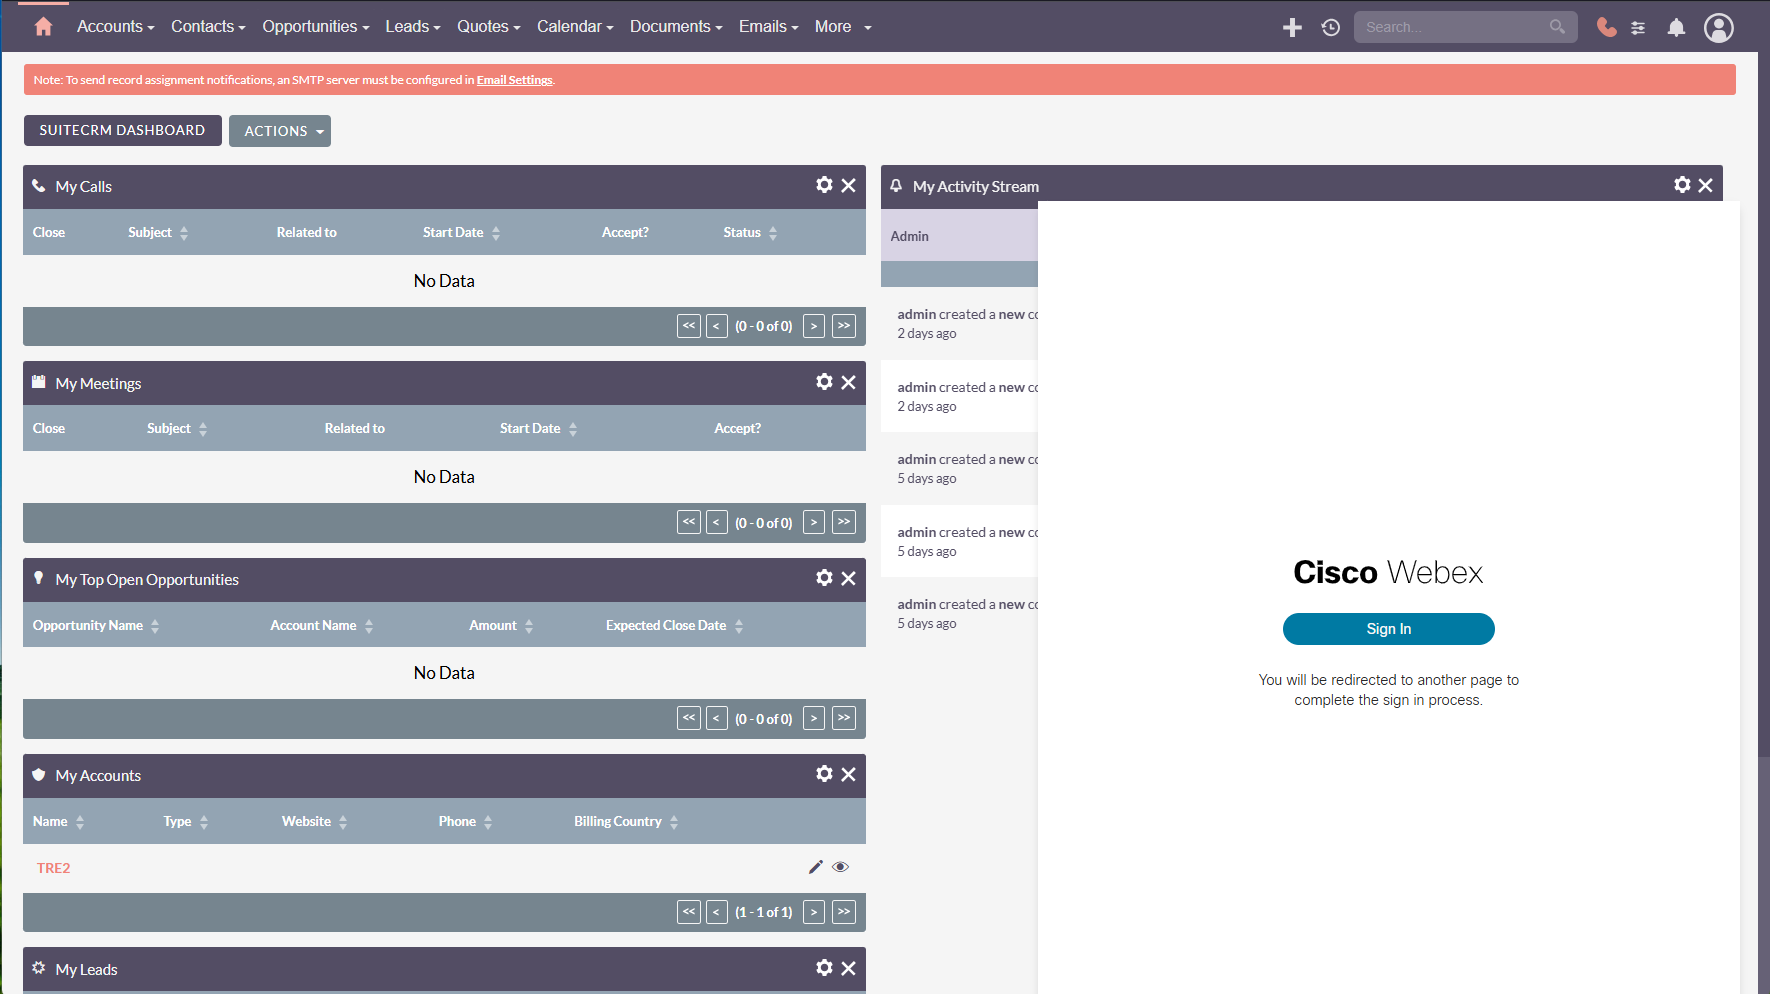The image size is (1770, 994).
Task: Open My Calls dashlet gear settings
Action: (824, 185)
